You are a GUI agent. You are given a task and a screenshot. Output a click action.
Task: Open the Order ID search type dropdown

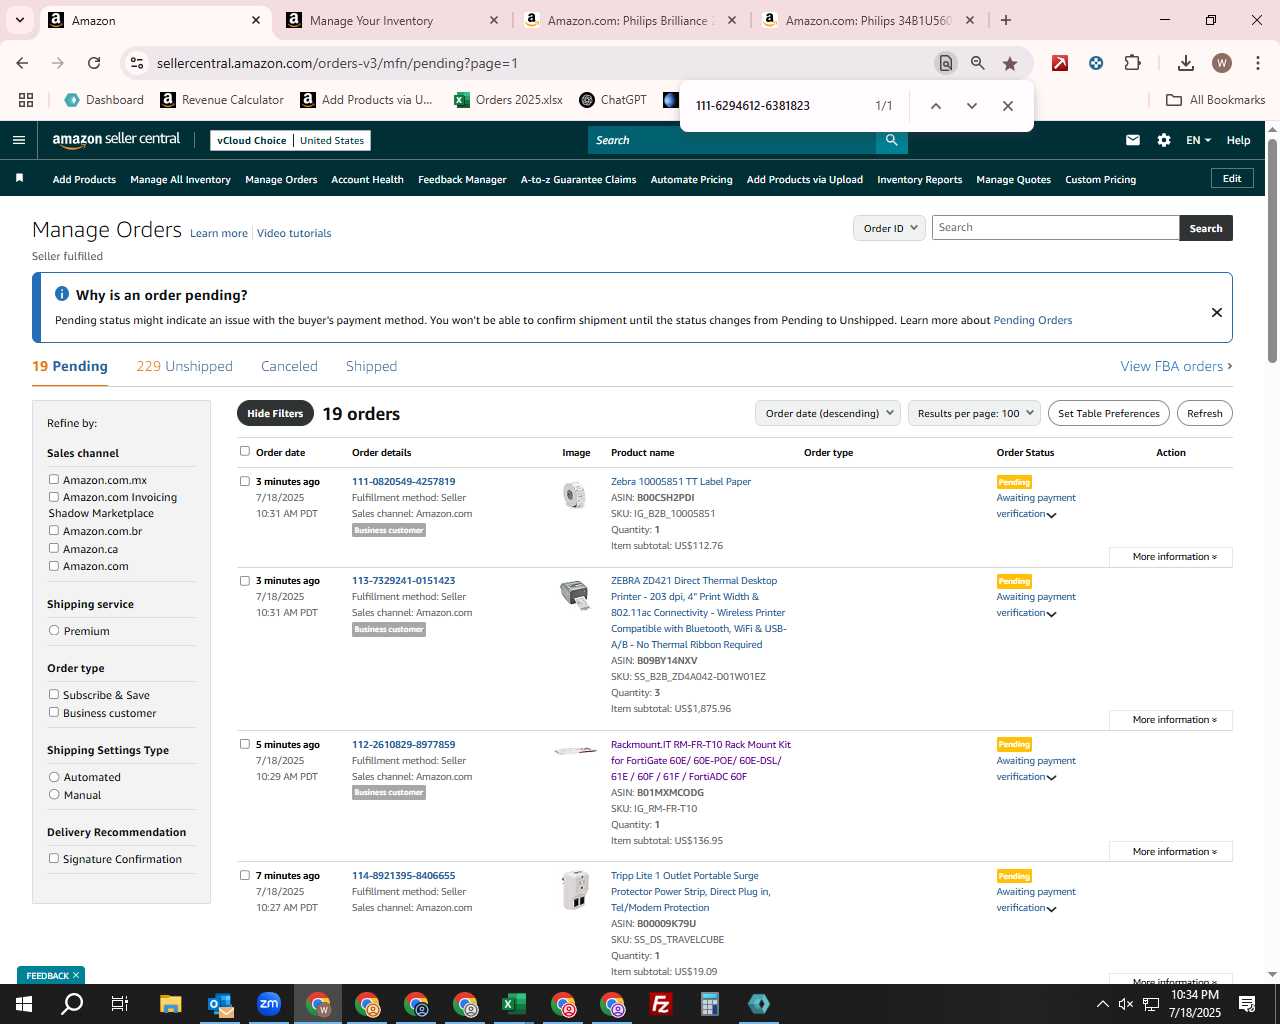coord(889,228)
